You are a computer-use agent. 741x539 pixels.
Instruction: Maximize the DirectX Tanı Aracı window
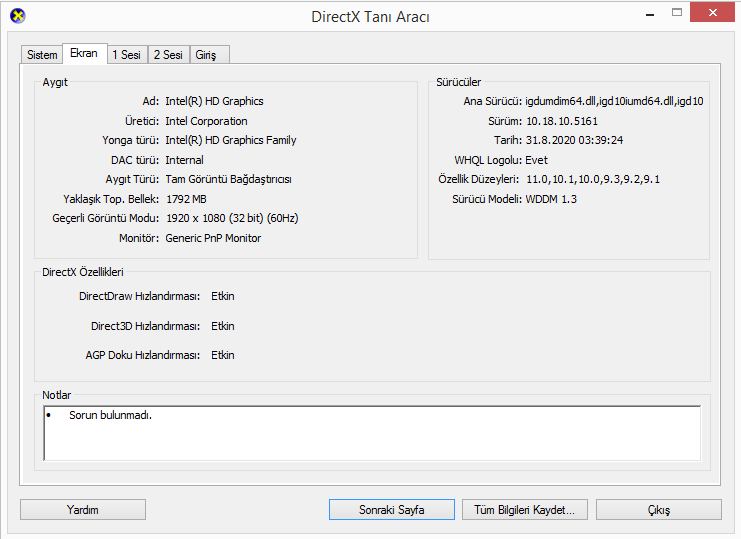point(677,12)
